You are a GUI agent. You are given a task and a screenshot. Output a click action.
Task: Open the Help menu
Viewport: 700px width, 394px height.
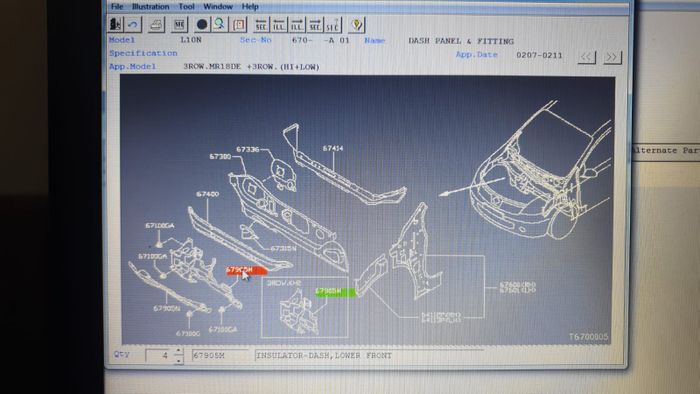pos(250,7)
